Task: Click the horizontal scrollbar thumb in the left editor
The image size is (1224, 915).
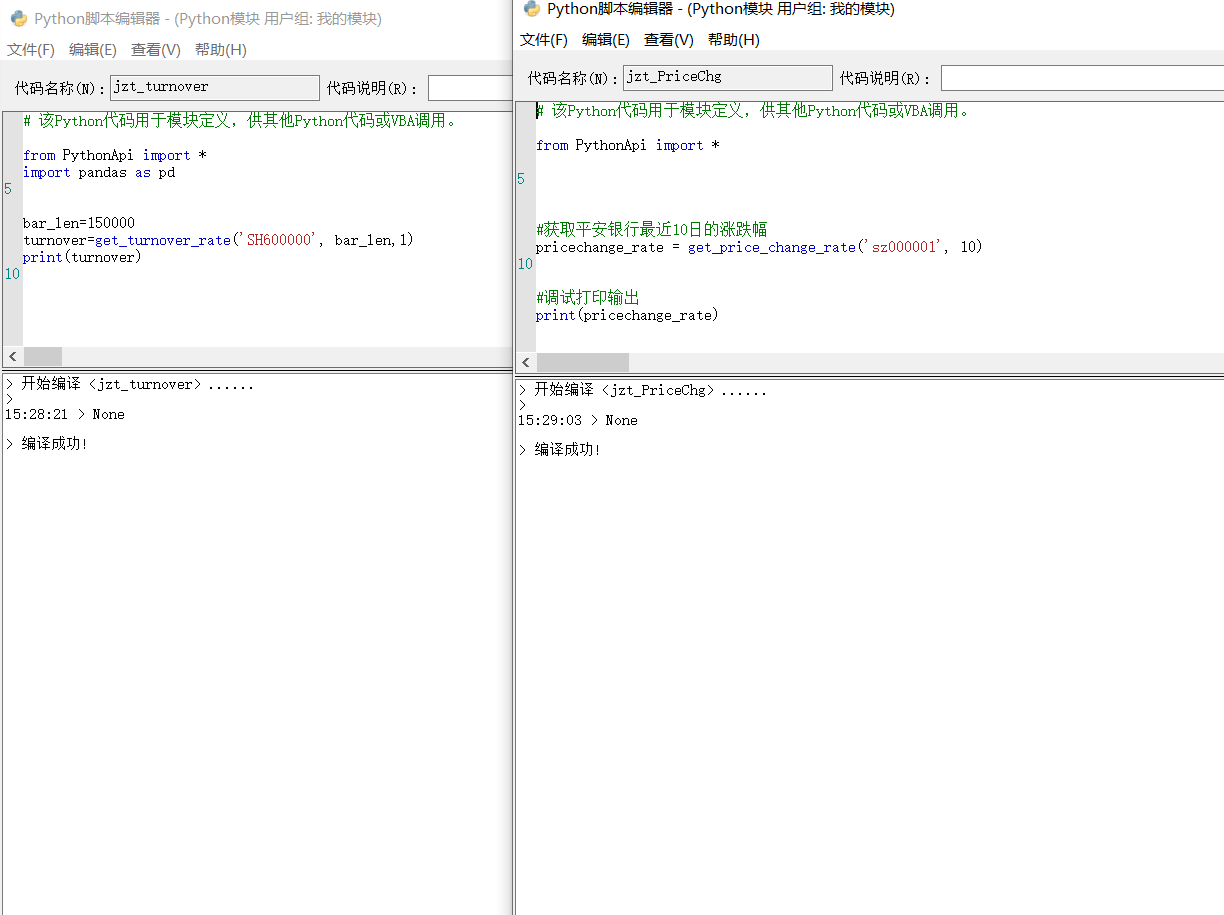Action: [43, 357]
